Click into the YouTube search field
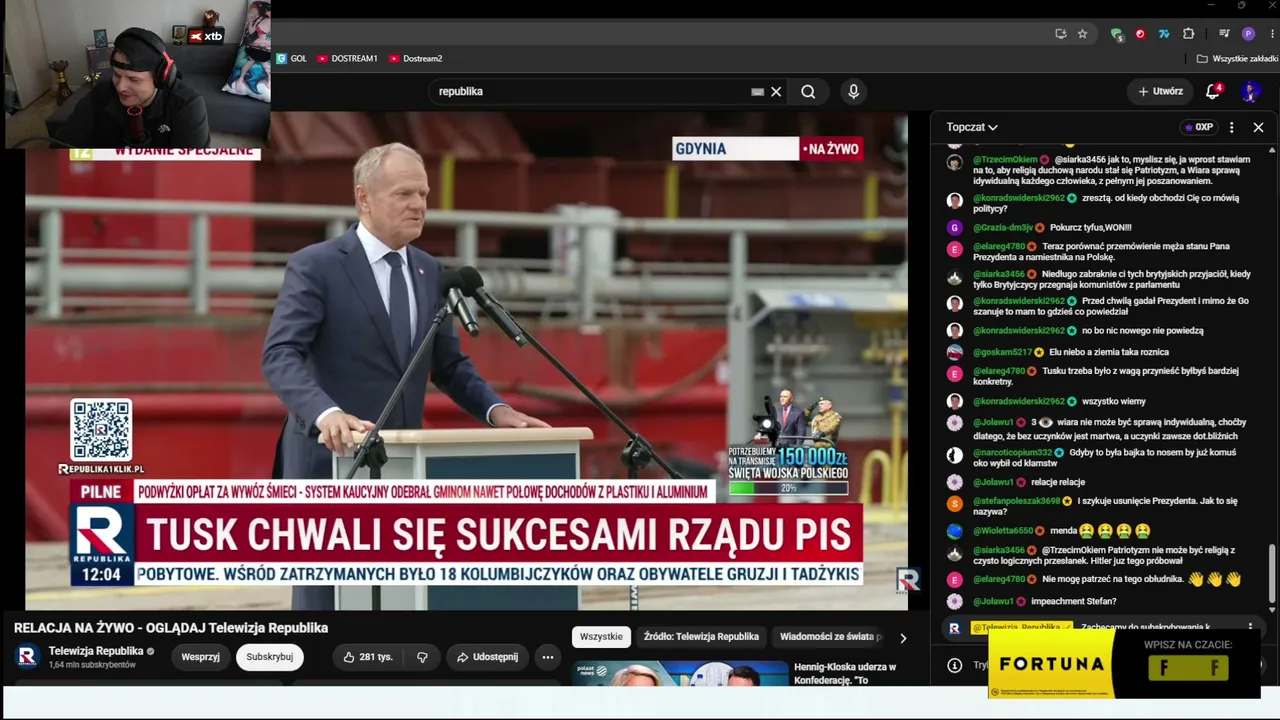Screen dimensions: 1280x720 pyautogui.click(x=590, y=92)
